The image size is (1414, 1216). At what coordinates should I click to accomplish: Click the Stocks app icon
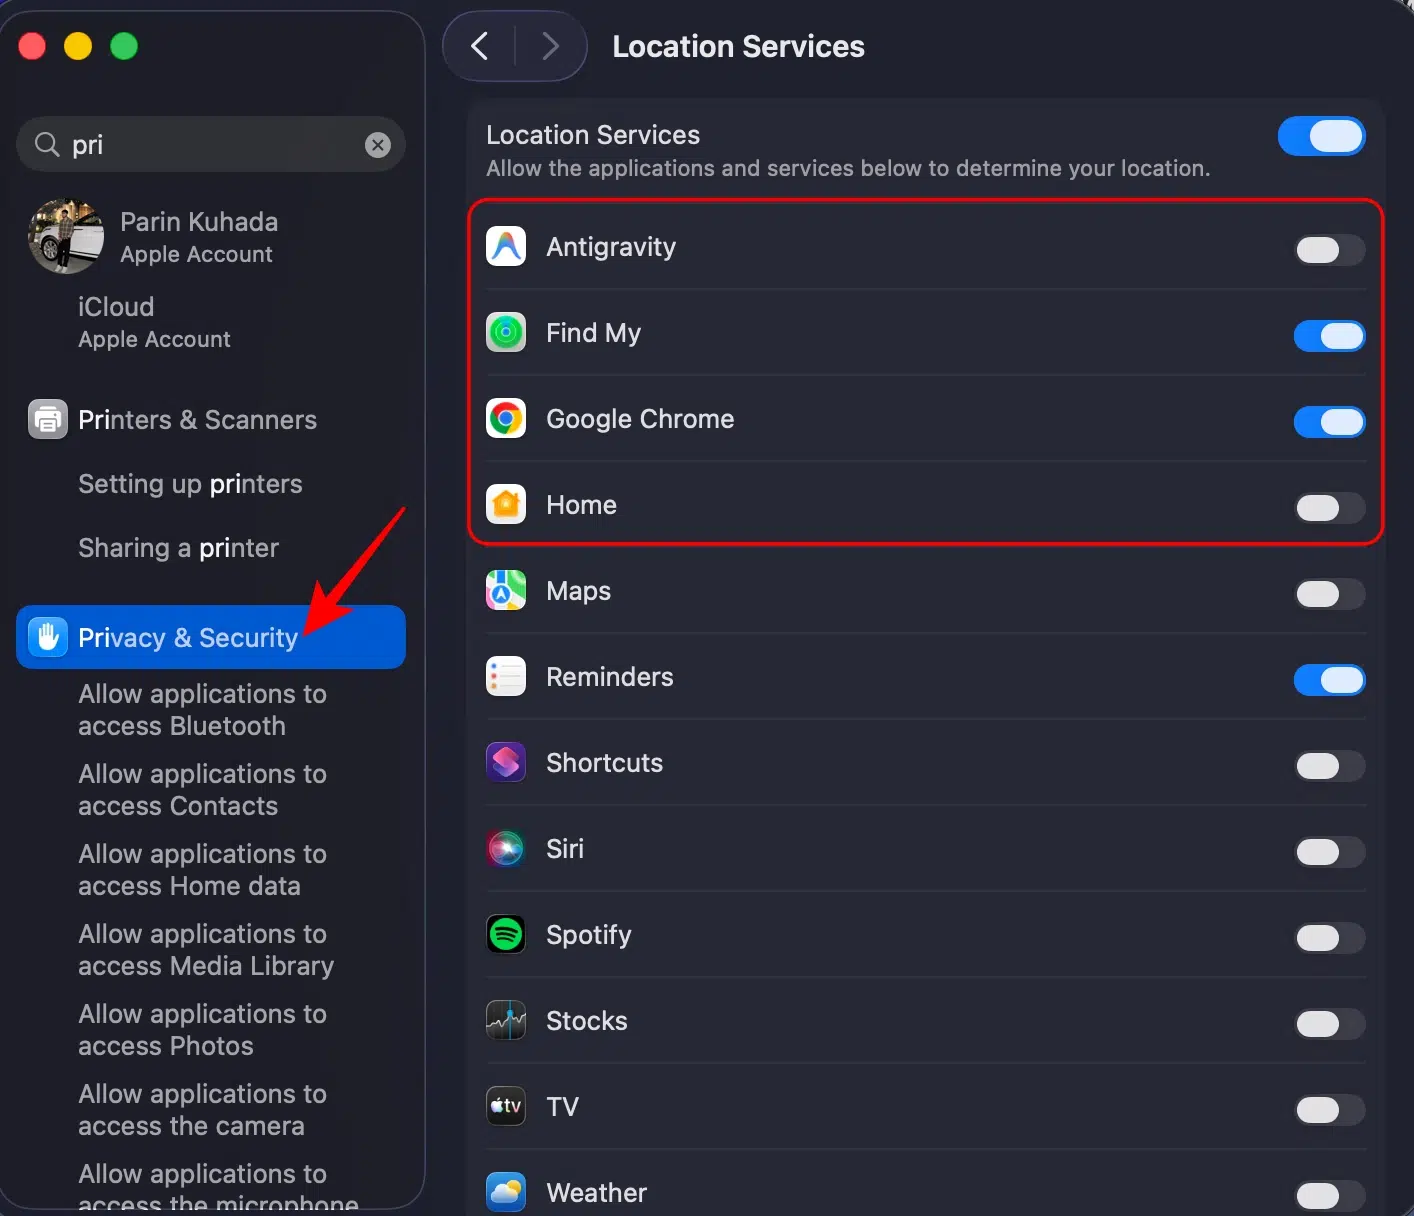coord(506,1021)
